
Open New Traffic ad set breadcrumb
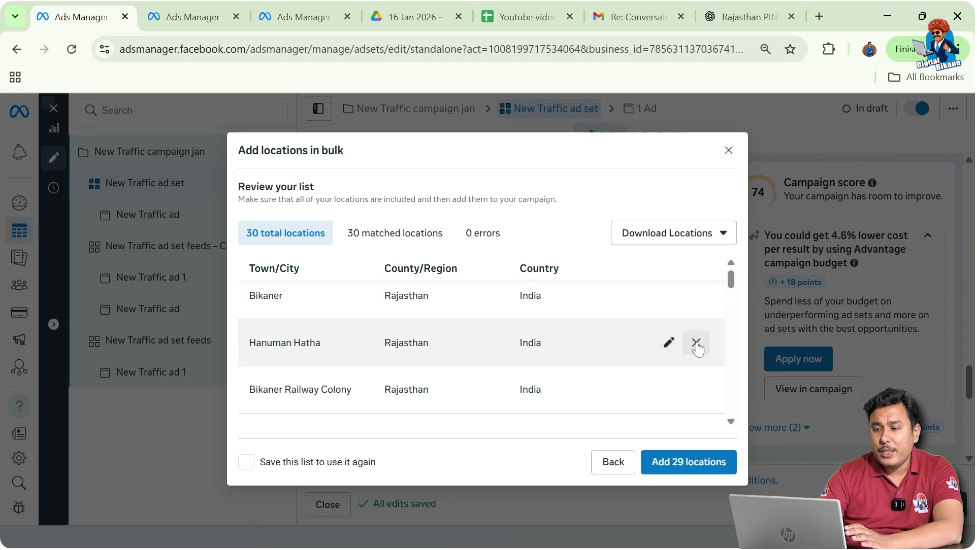click(x=549, y=108)
